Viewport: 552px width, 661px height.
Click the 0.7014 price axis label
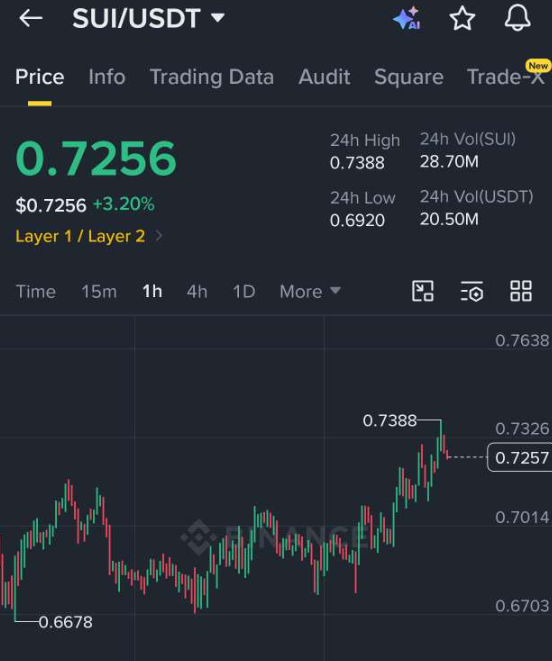pos(522,517)
